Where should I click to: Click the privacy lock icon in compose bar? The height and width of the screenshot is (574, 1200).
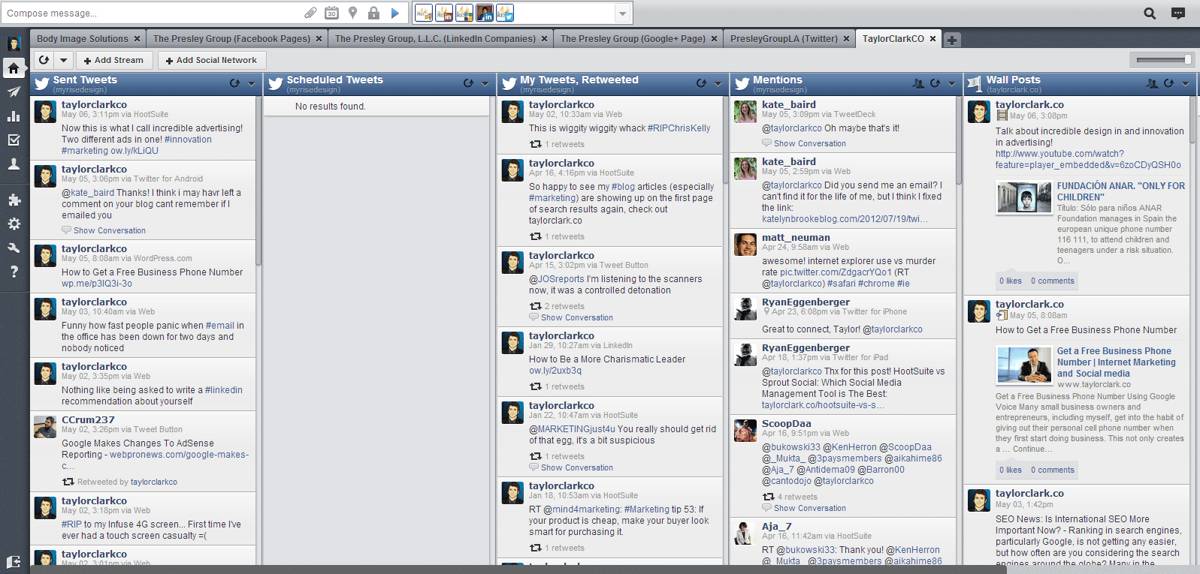pos(373,13)
